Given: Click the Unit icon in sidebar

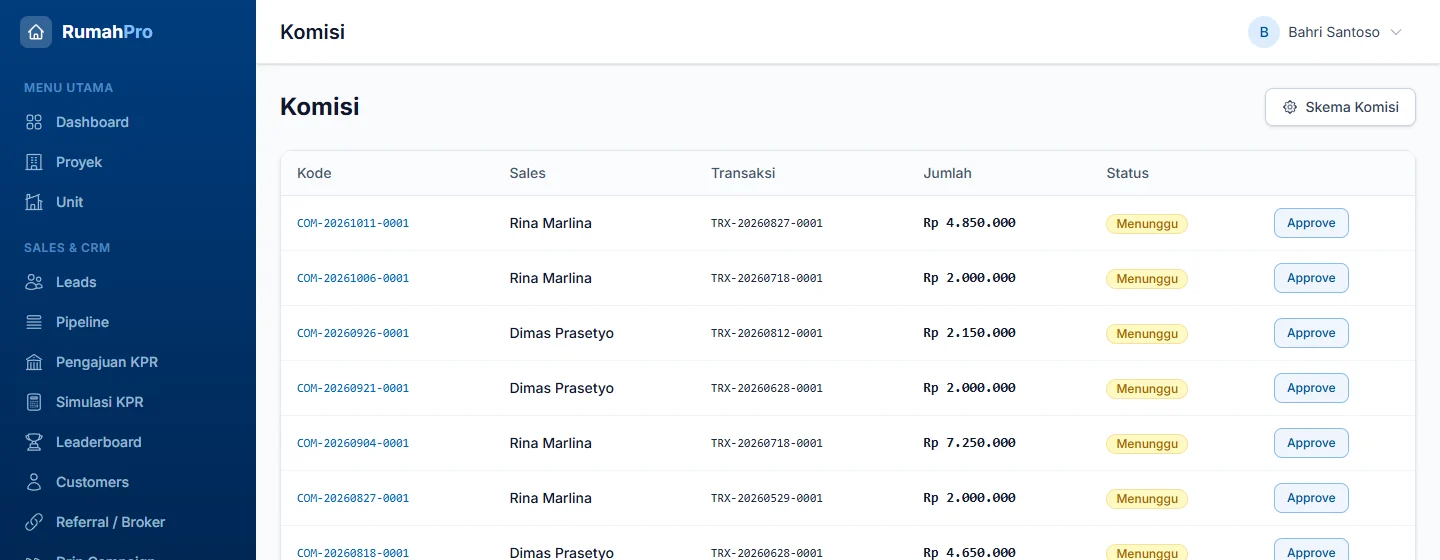Looking at the screenshot, I should 34,202.
